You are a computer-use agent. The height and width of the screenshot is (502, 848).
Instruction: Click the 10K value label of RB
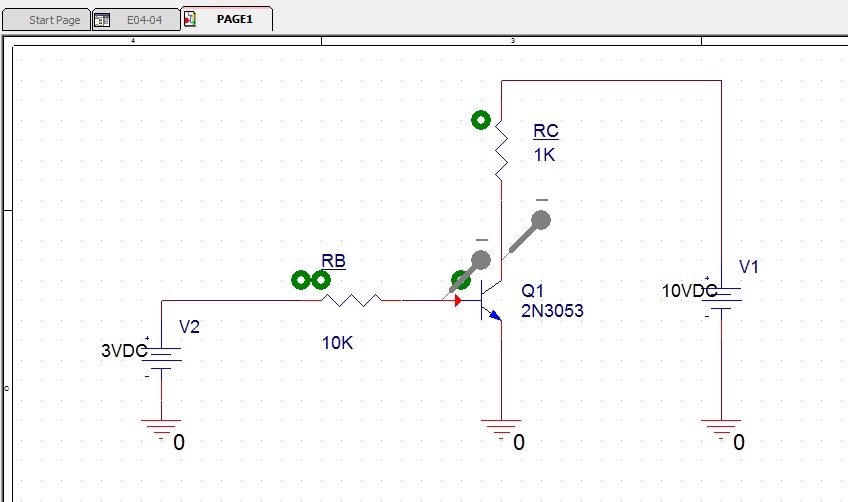point(337,343)
